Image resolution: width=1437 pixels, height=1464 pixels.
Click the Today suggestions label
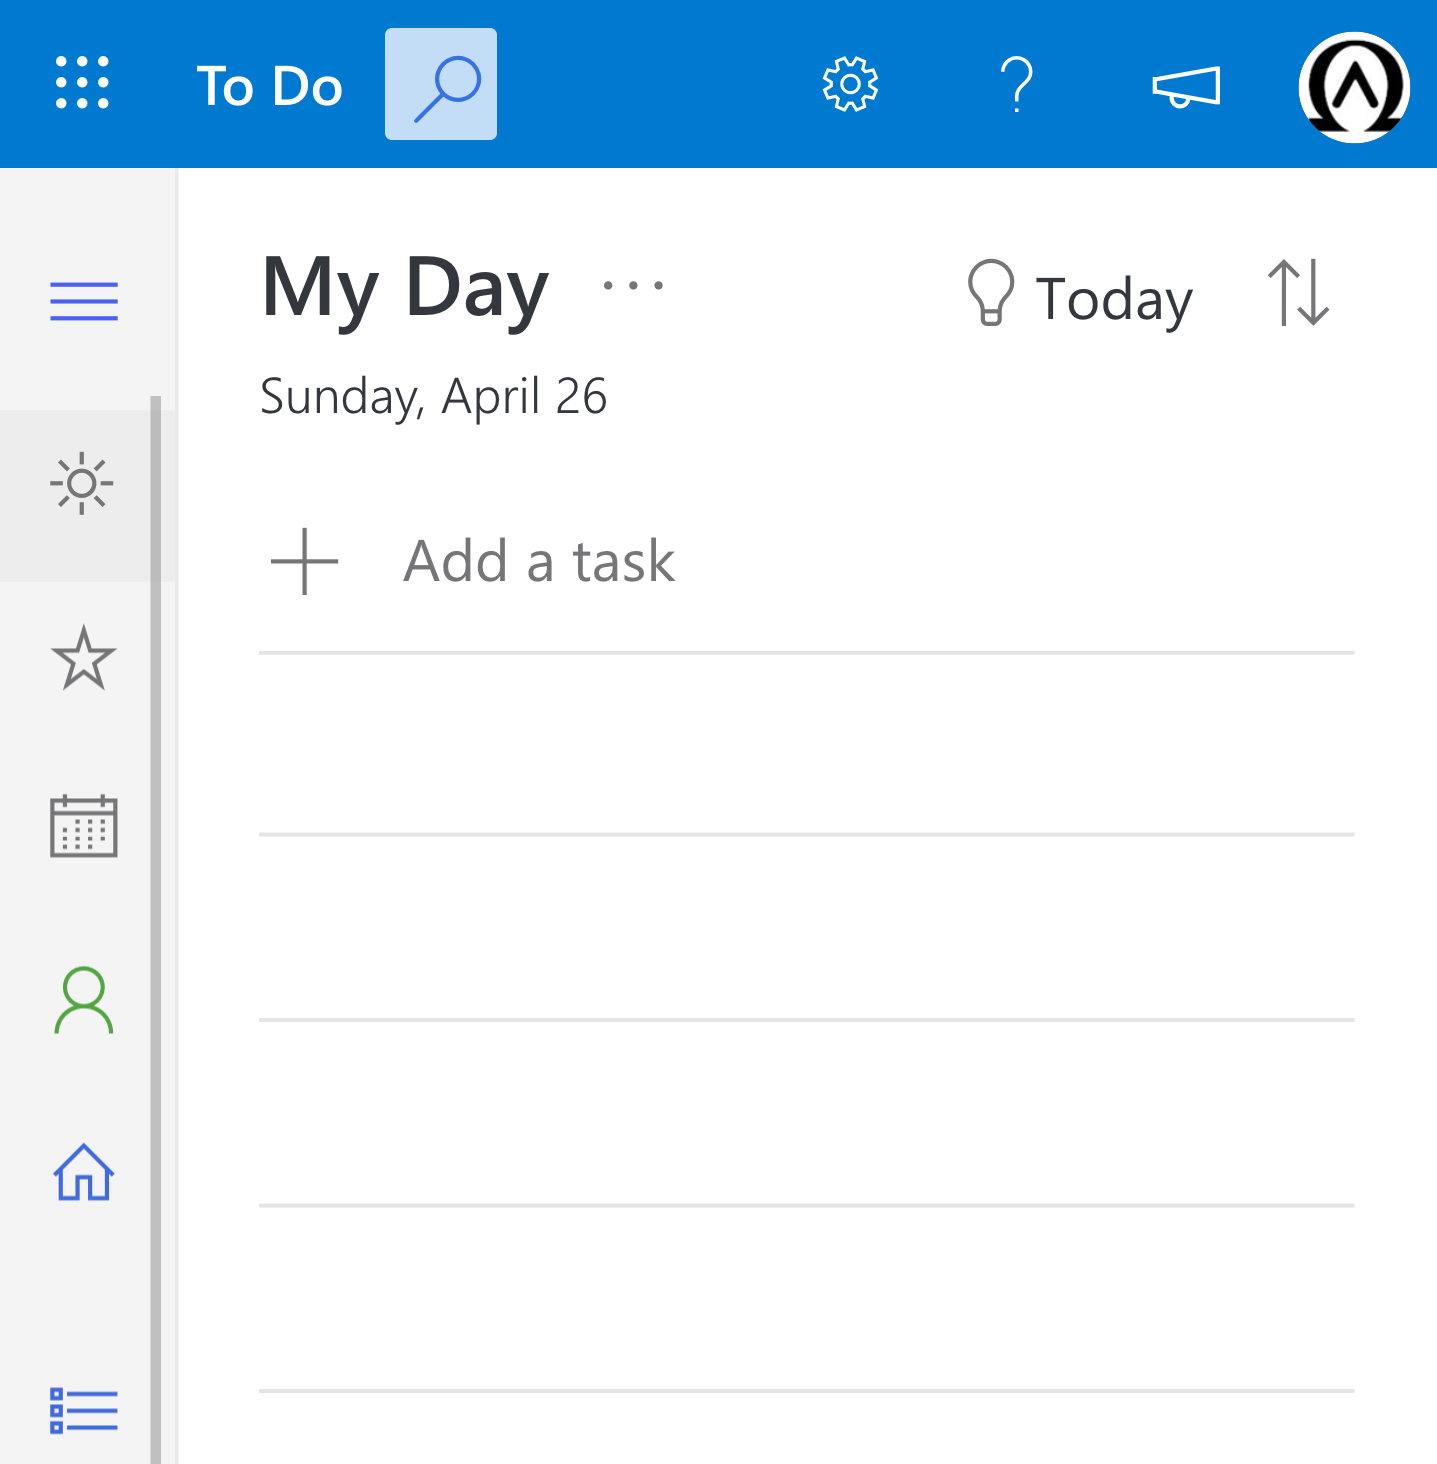(1113, 297)
